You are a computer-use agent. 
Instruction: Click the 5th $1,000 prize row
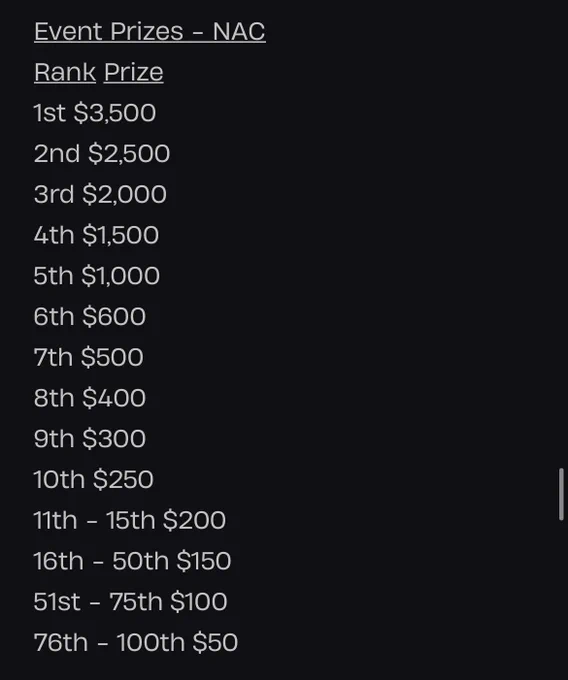[x=97, y=276]
